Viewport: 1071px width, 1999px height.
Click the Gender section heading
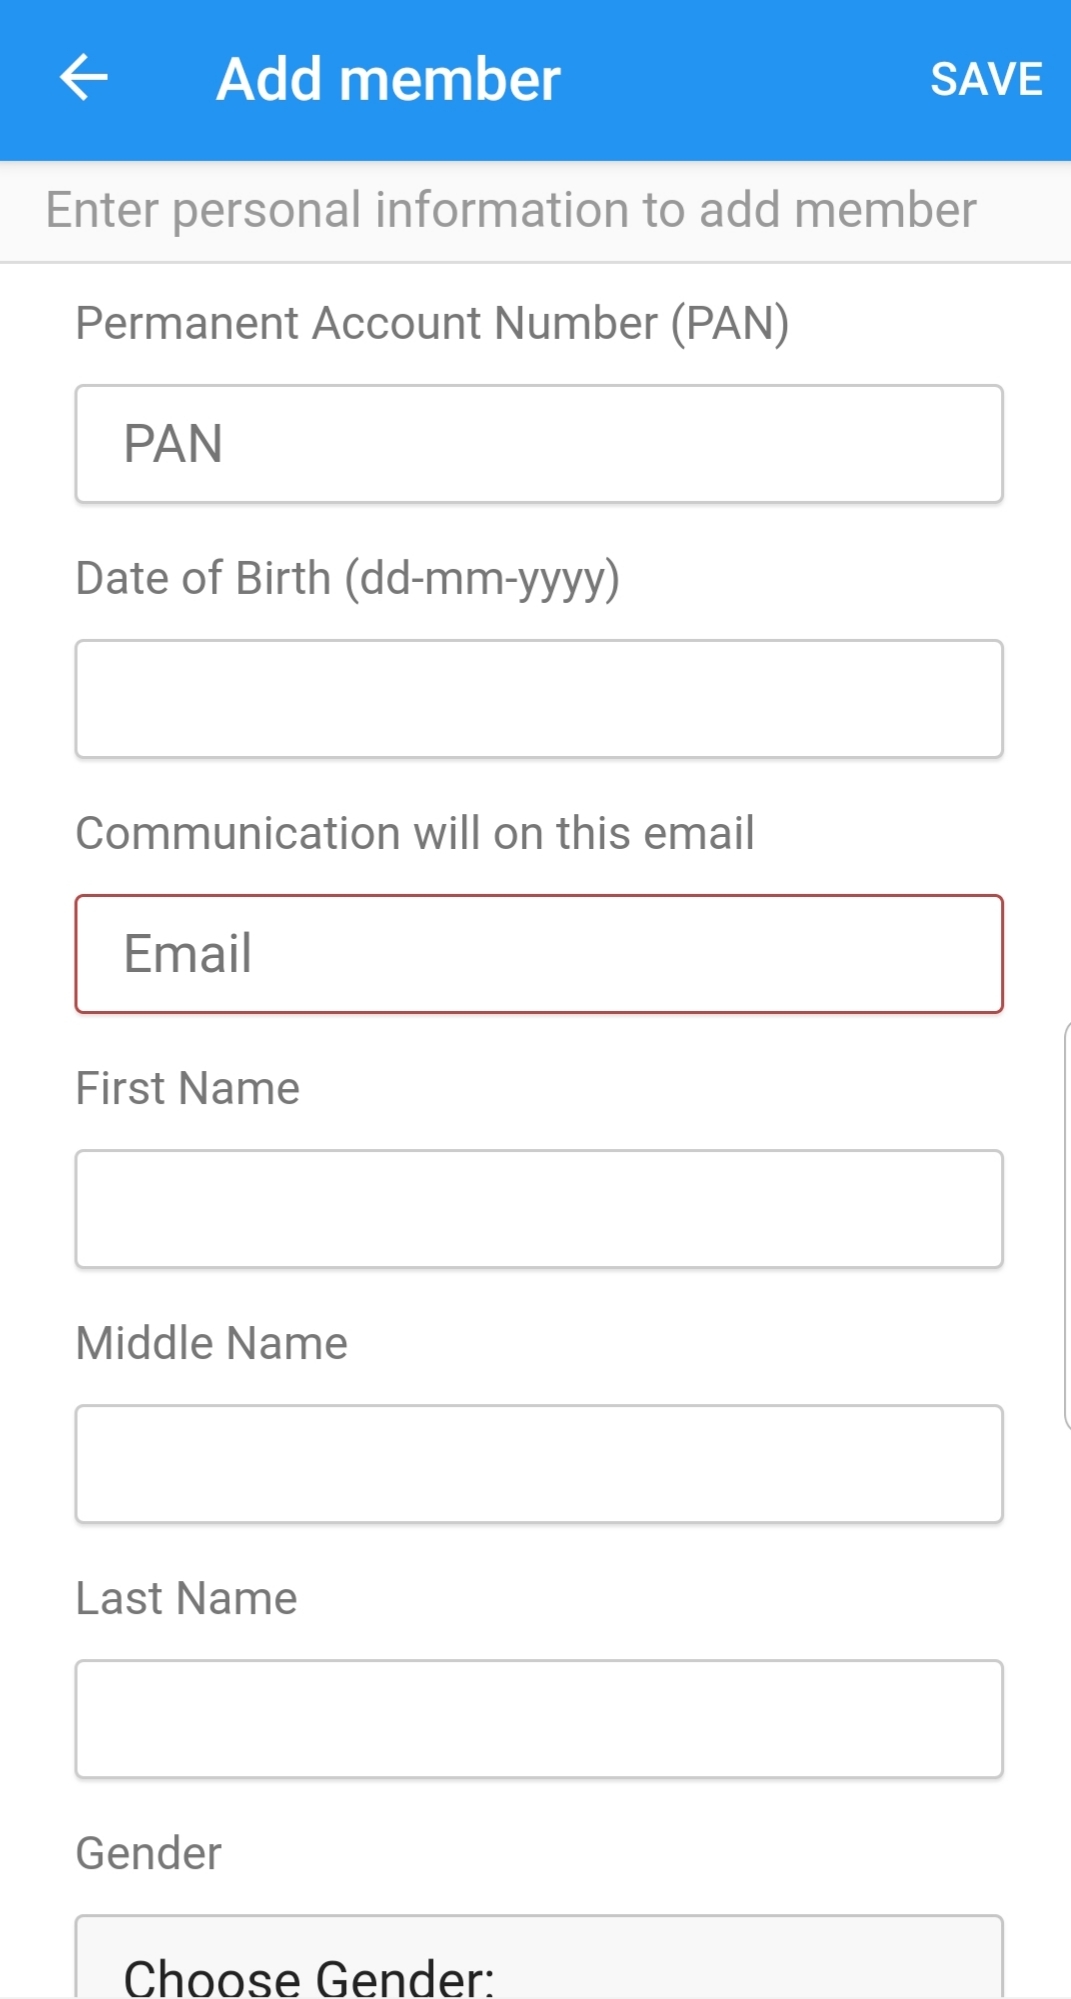pyautogui.click(x=147, y=1852)
